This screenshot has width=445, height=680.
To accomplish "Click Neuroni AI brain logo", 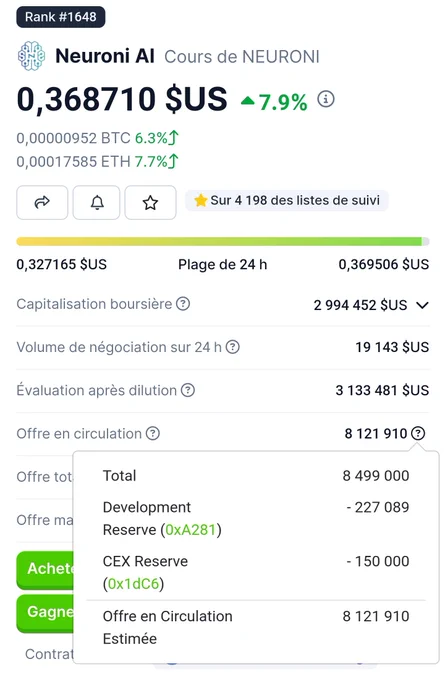I will tap(31, 56).
